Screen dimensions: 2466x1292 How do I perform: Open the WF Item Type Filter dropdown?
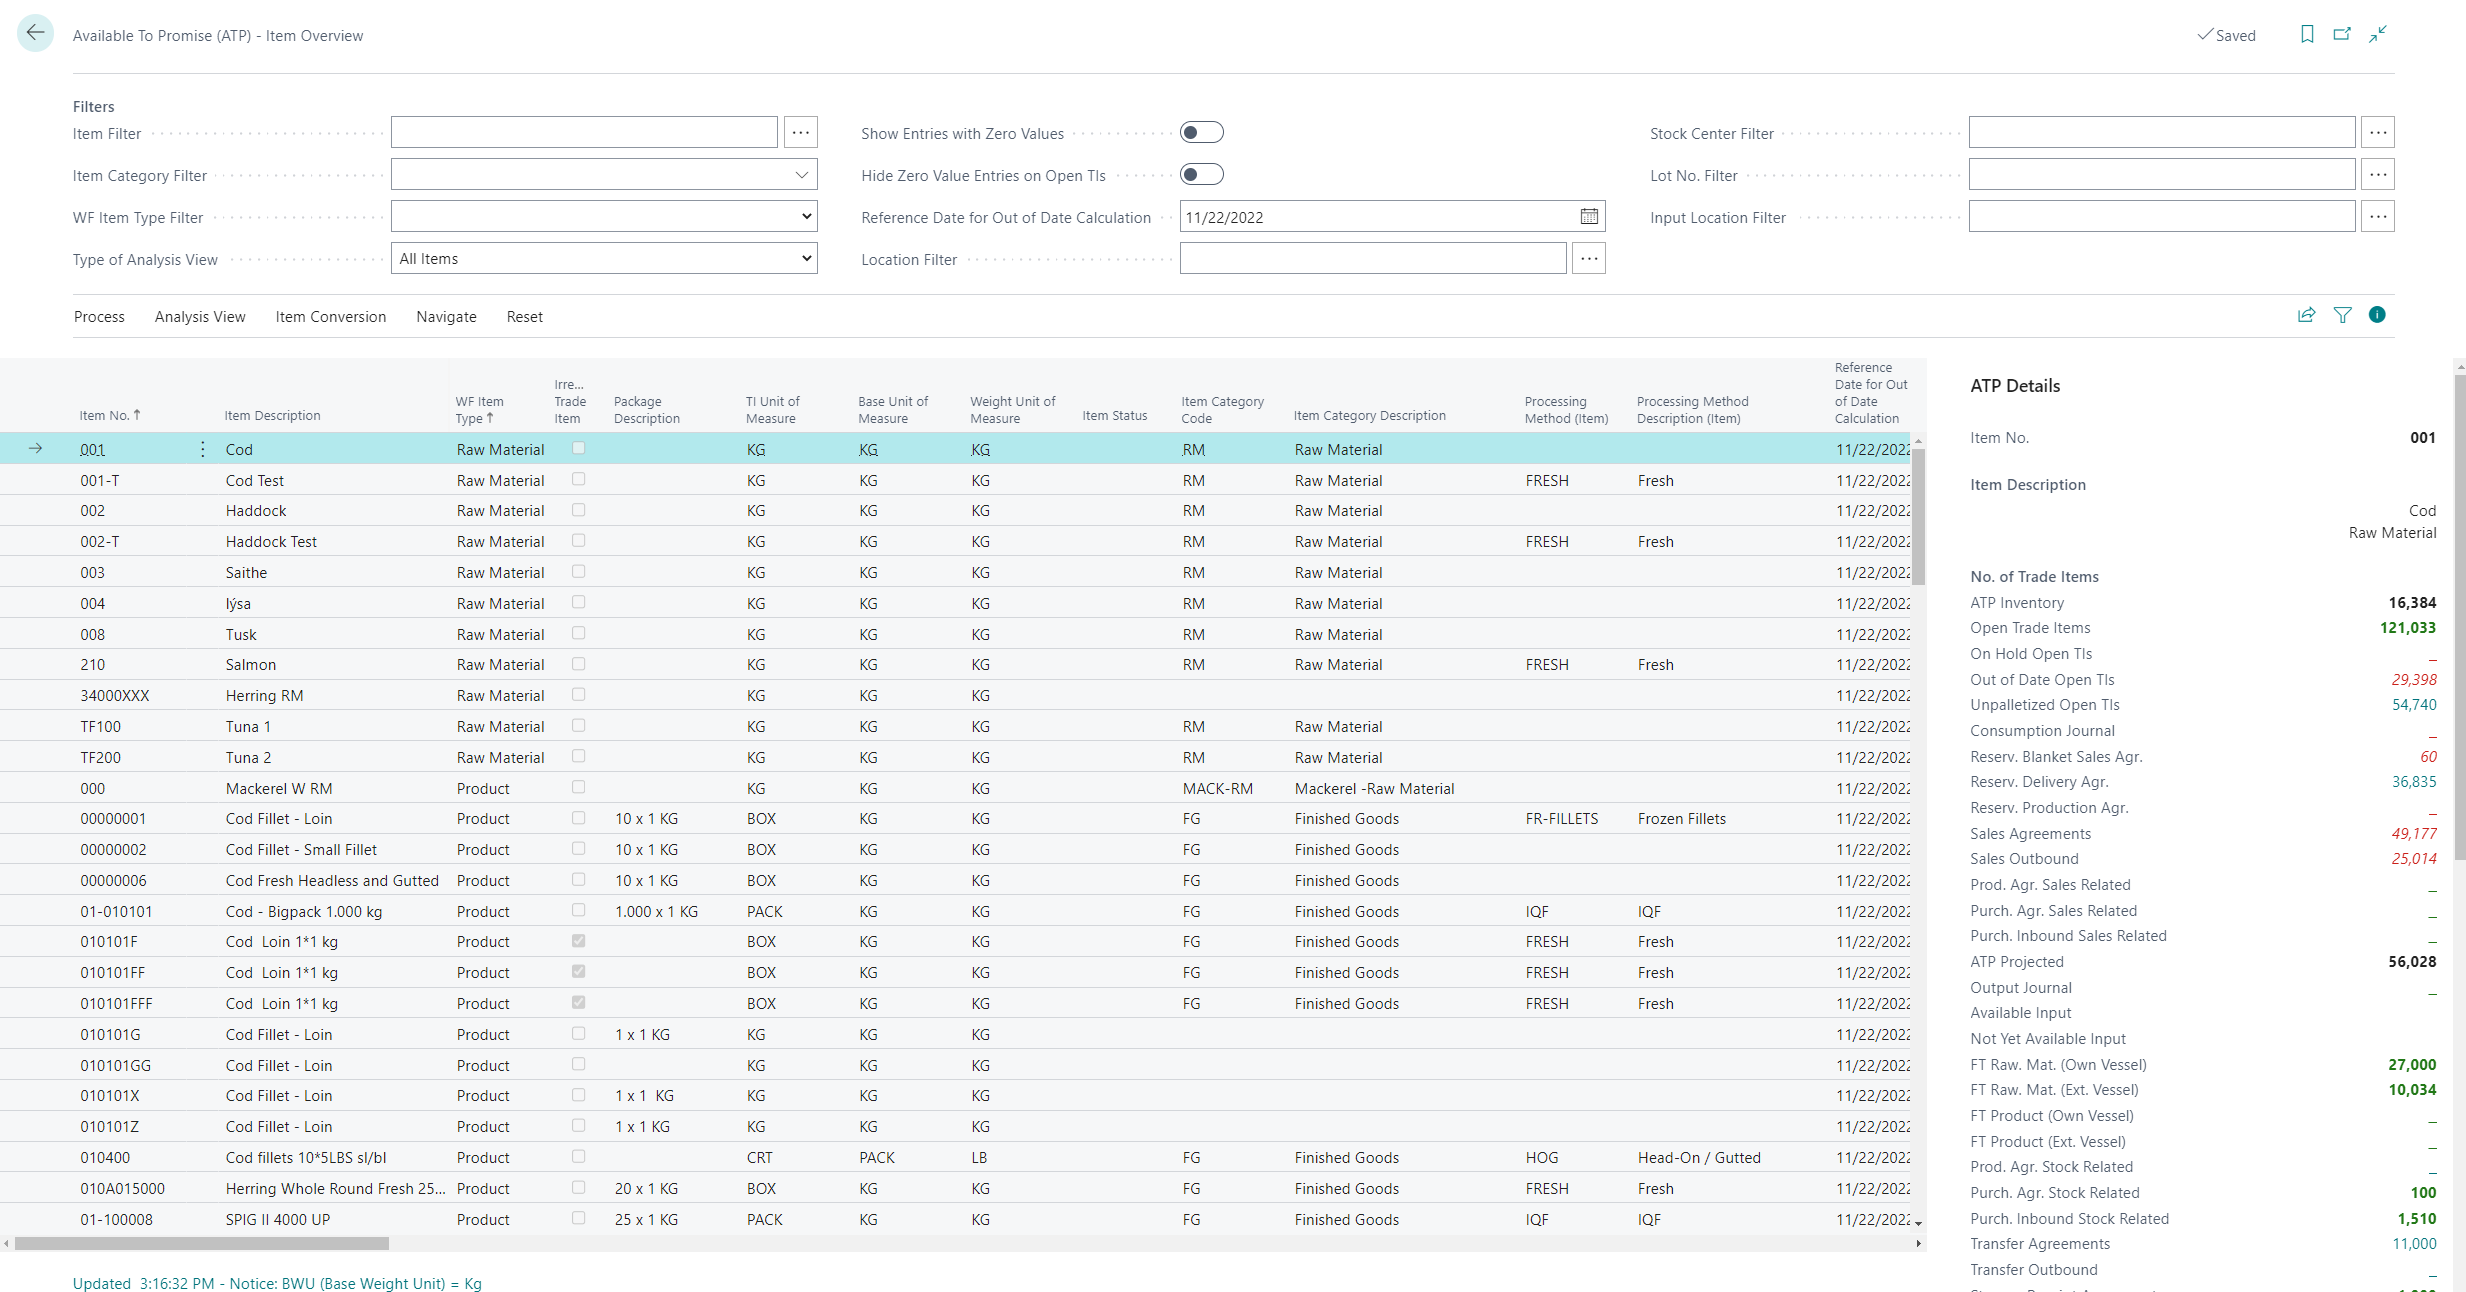coord(806,217)
